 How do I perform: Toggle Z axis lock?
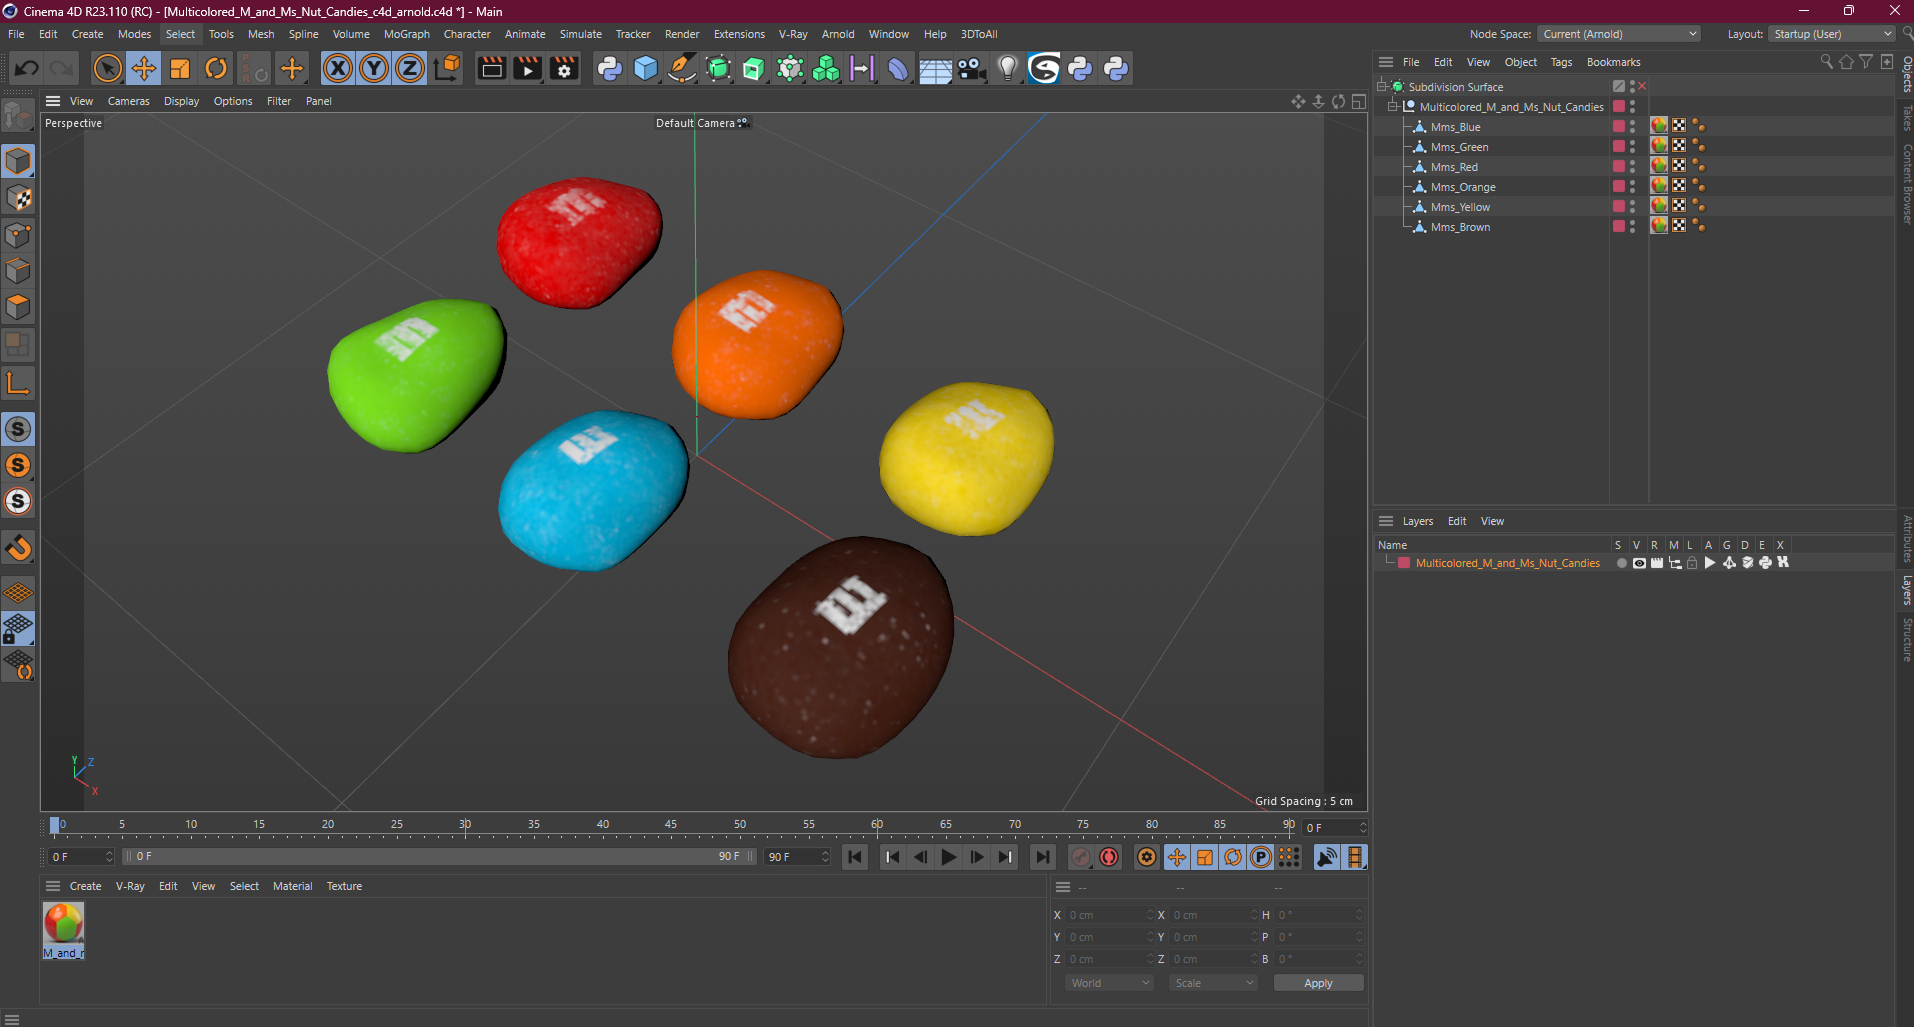[x=410, y=68]
